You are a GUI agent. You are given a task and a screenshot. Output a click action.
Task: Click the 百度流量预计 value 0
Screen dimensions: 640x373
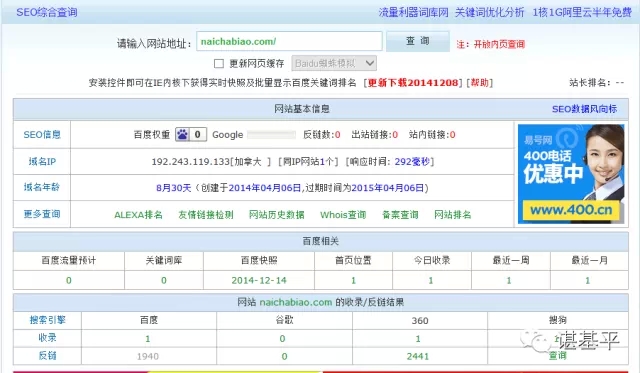69,280
